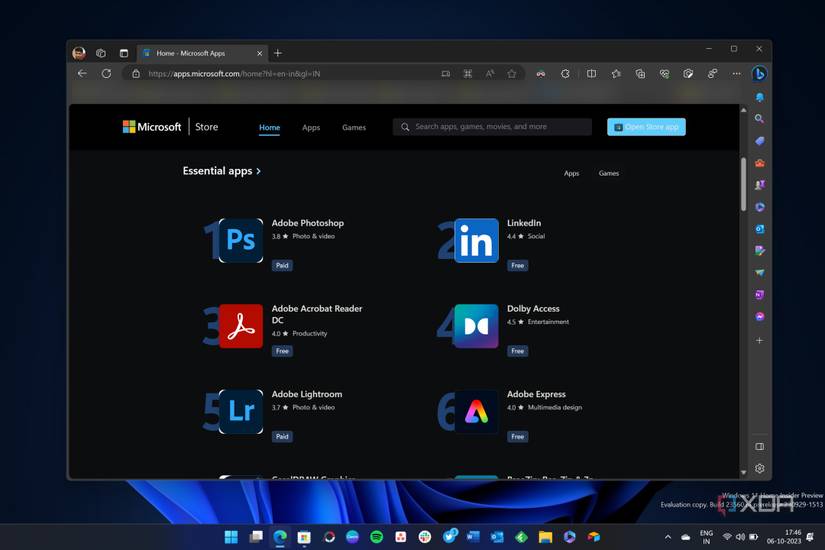Filter Essential apps by Games
Viewport: 825px width, 550px height.
coord(609,173)
